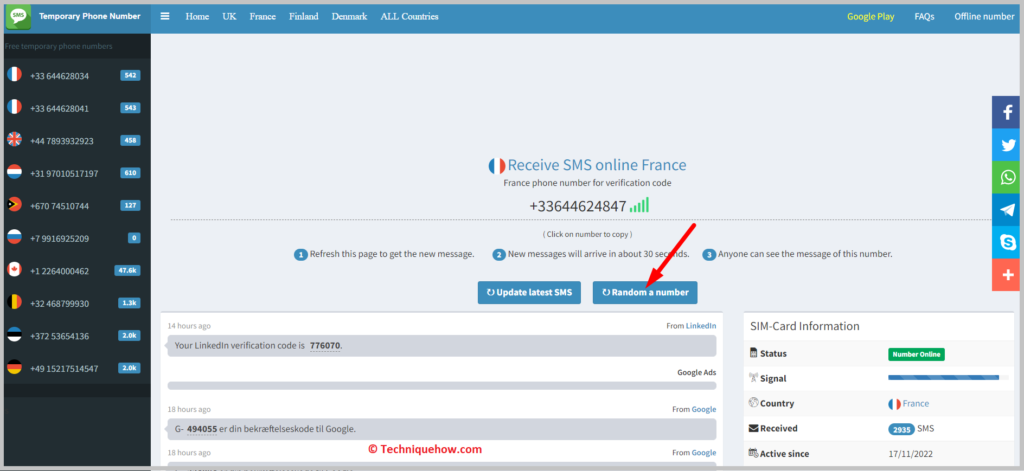Click French flag beside +33 644628041
Image resolution: width=1024 pixels, height=471 pixels.
[x=14, y=107]
